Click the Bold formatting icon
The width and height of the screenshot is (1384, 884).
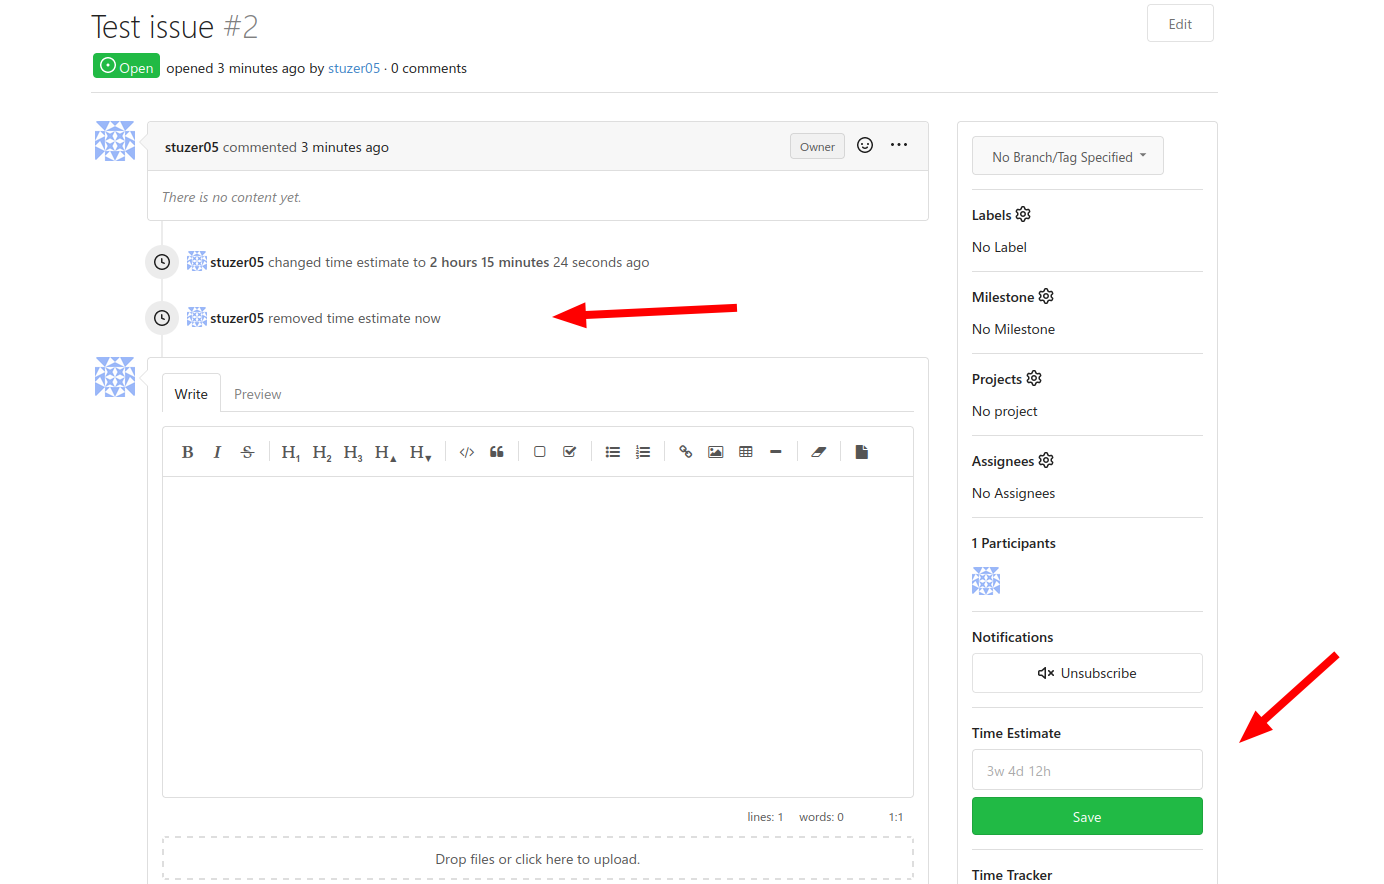click(x=187, y=452)
